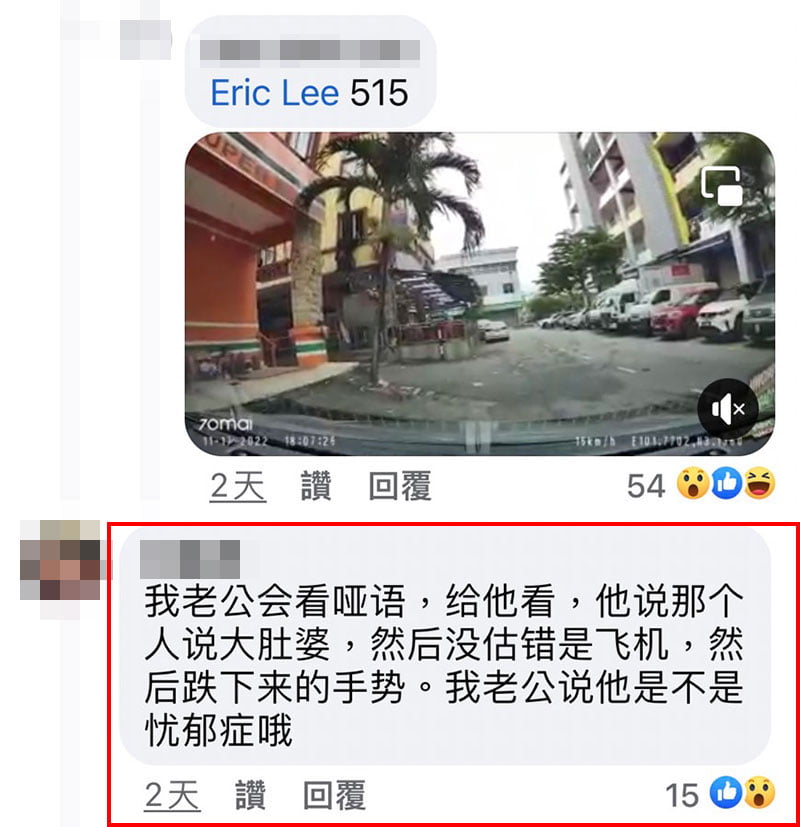Open the 2天 timestamp under bottom comment
The image size is (800, 827).
point(172,795)
